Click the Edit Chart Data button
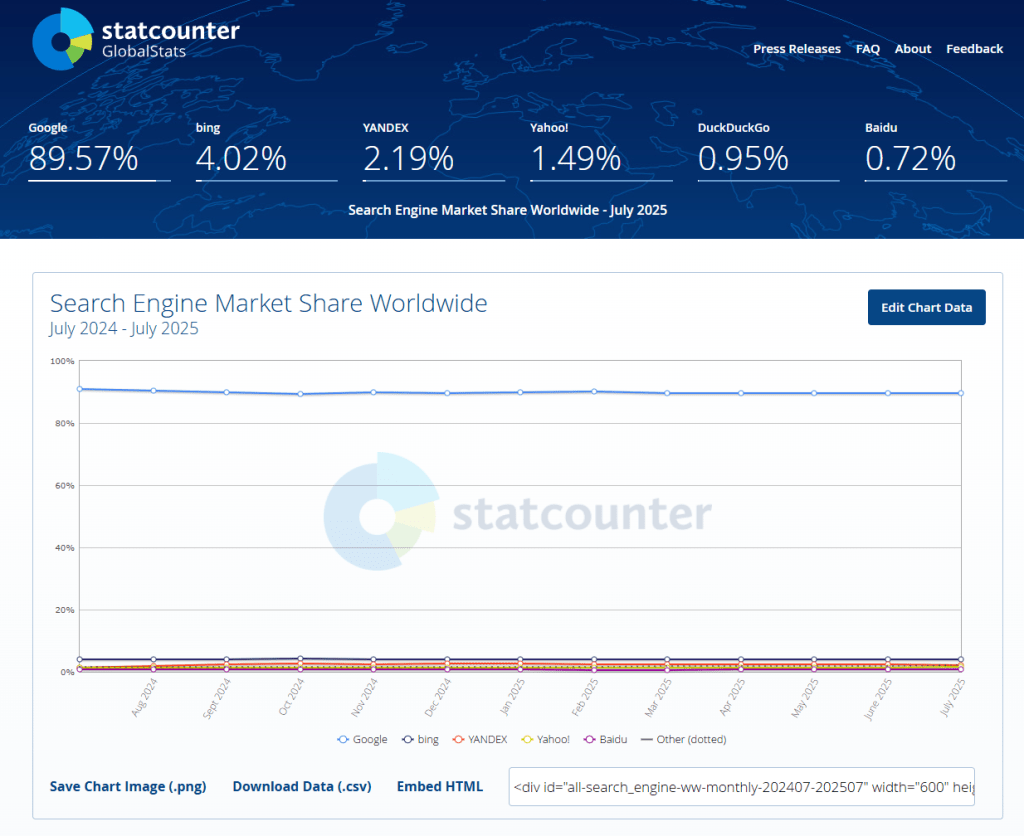The height and width of the screenshot is (836, 1024). [x=927, y=307]
